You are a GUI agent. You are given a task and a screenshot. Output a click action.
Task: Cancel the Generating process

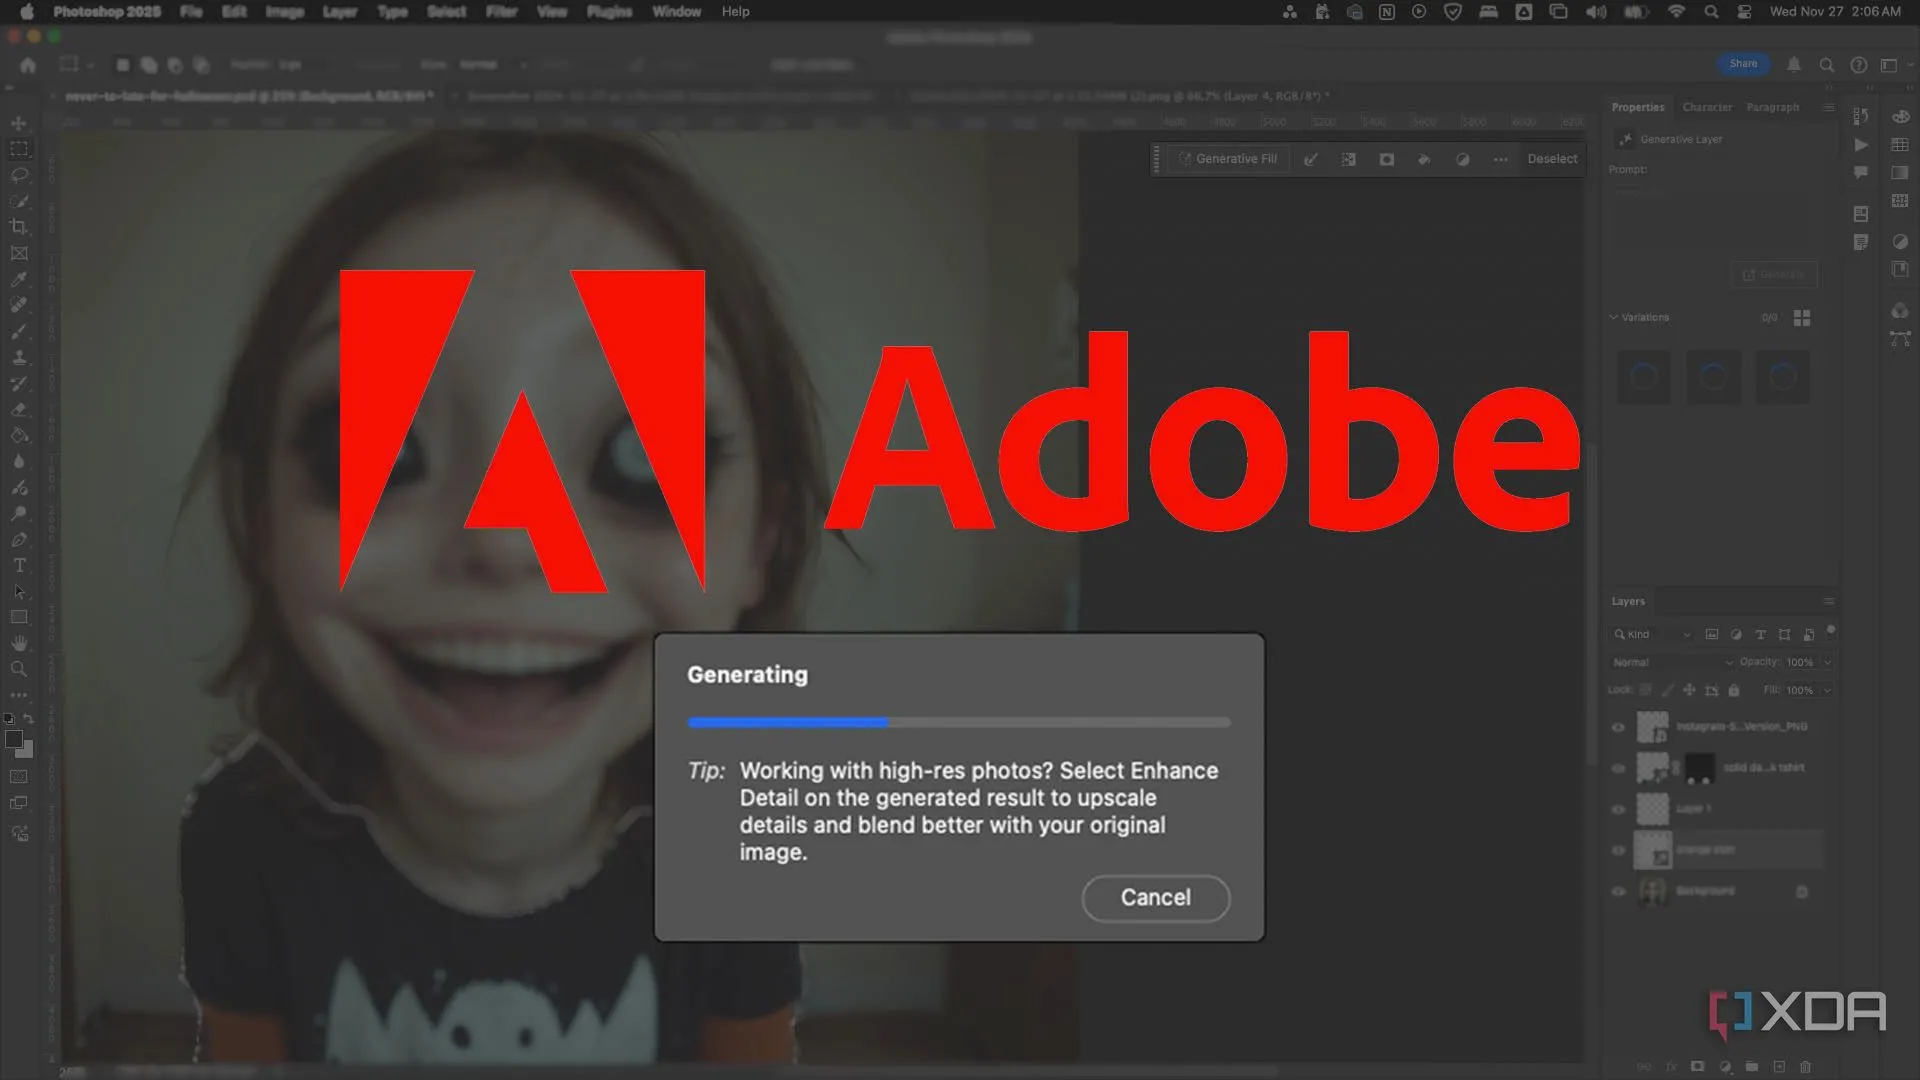[1155, 898]
